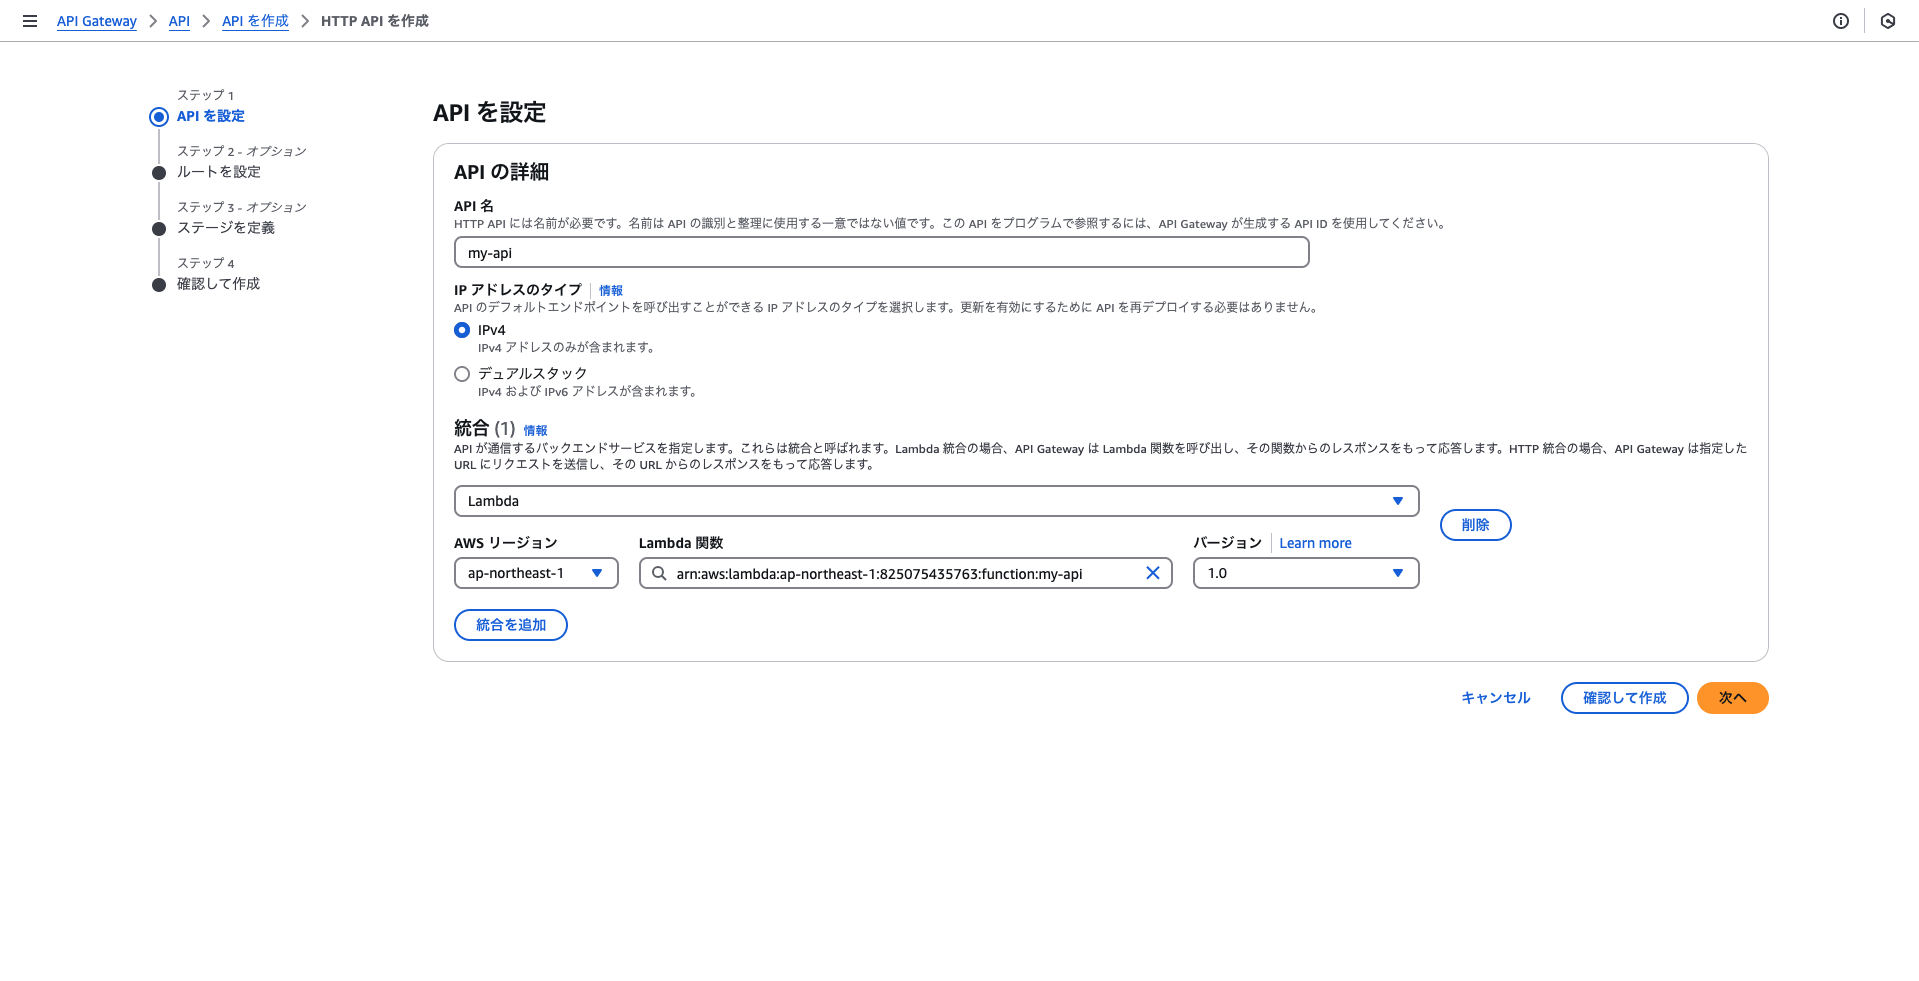This screenshot has height=981, width=1919.
Task: Select the IPv4 address type option
Action: pyautogui.click(x=461, y=329)
